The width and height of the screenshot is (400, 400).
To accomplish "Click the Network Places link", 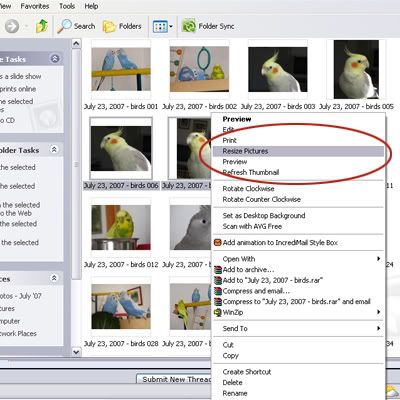I will (18, 333).
